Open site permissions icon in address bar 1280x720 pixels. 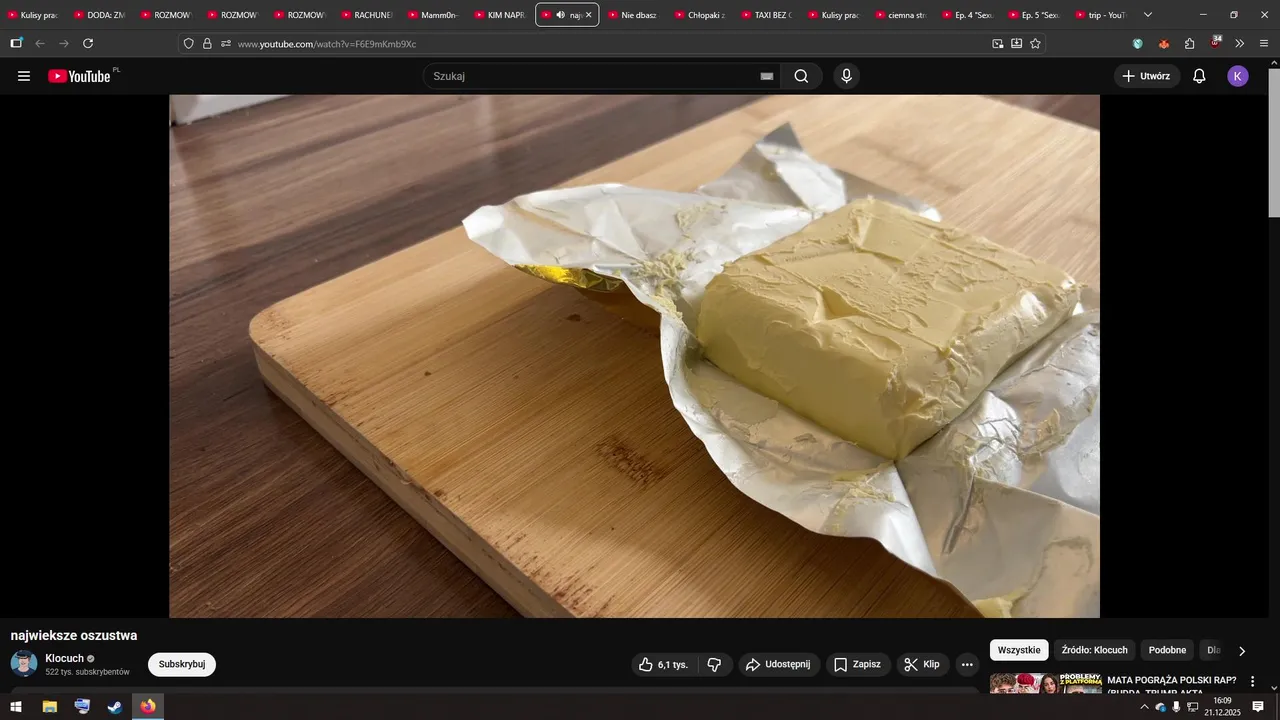tap(226, 44)
